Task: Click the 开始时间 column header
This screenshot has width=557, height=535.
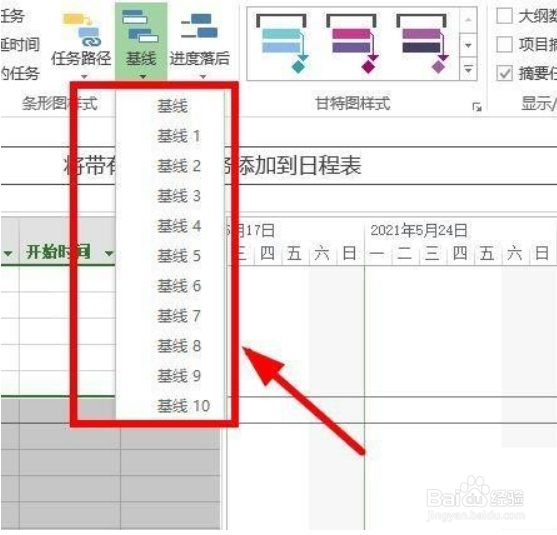Action: coord(58,252)
